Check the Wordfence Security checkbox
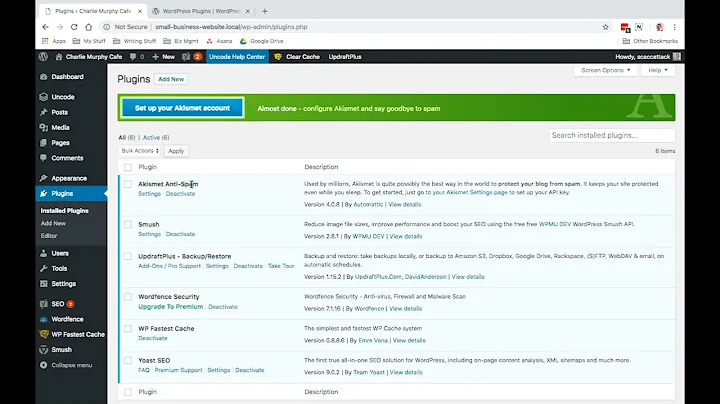 point(128,297)
